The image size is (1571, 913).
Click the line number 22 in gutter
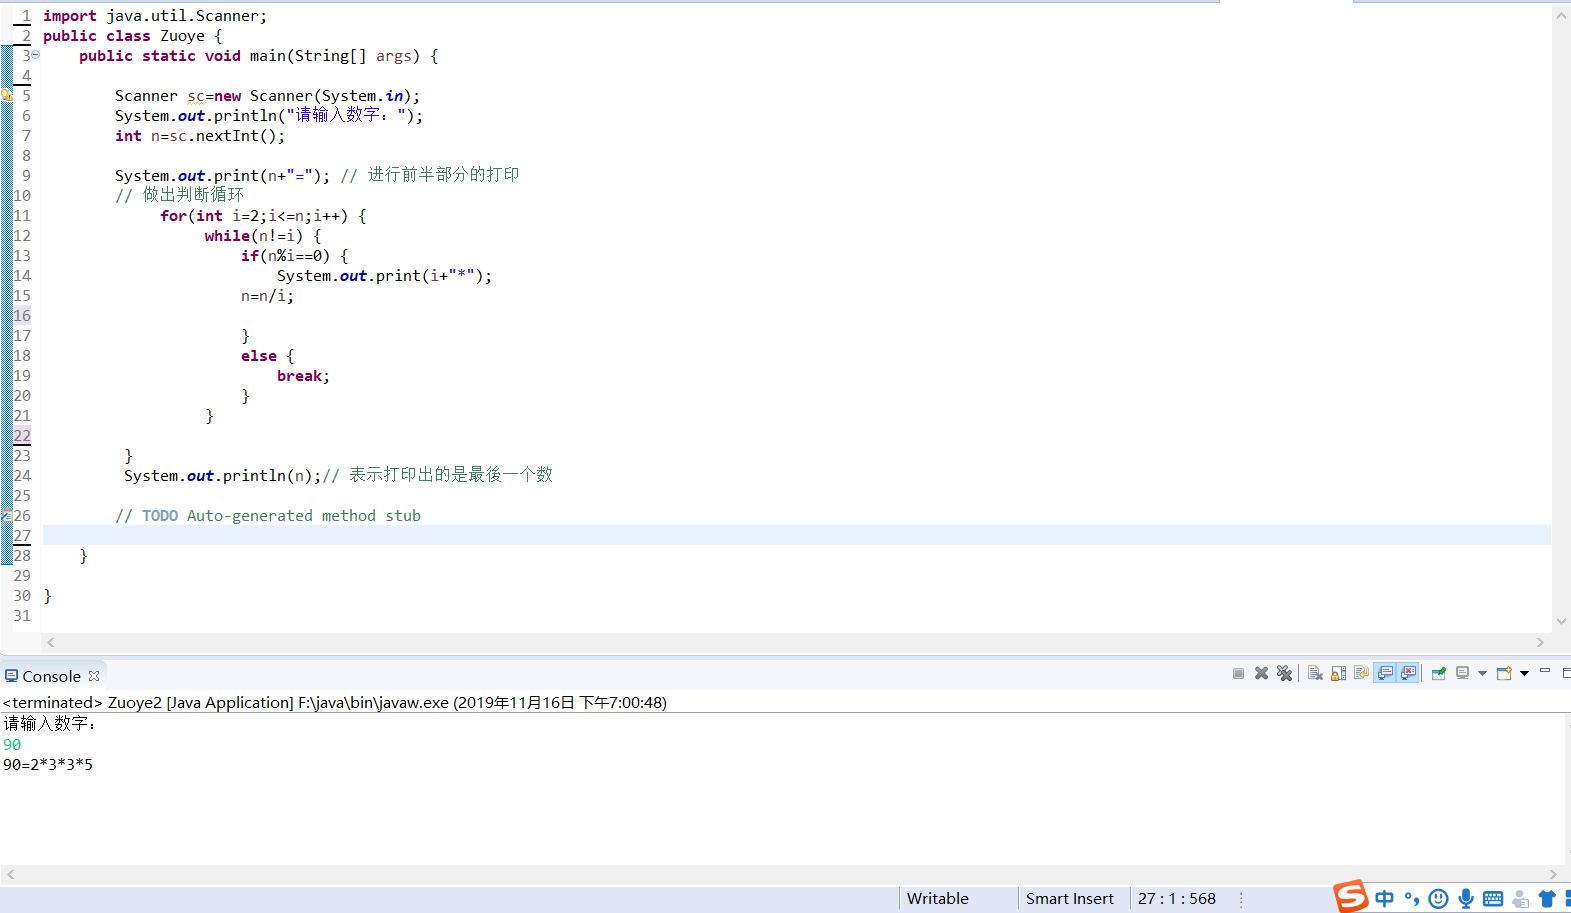click(x=22, y=435)
